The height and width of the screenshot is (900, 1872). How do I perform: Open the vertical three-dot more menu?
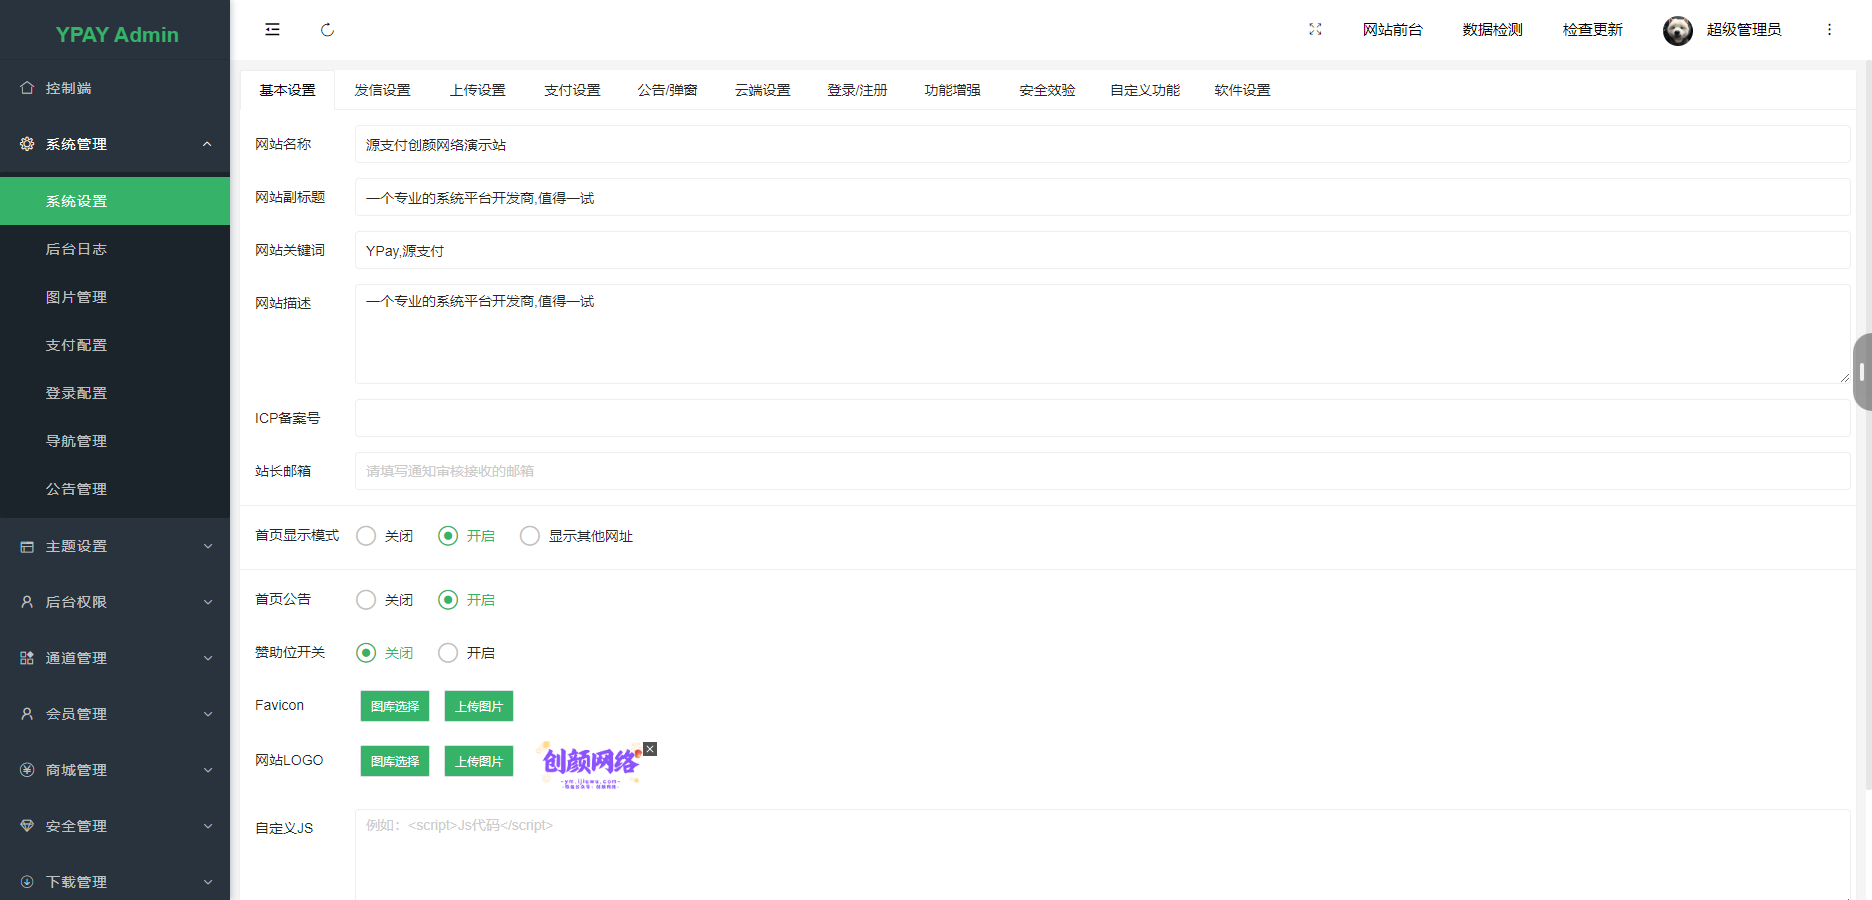click(x=1829, y=30)
